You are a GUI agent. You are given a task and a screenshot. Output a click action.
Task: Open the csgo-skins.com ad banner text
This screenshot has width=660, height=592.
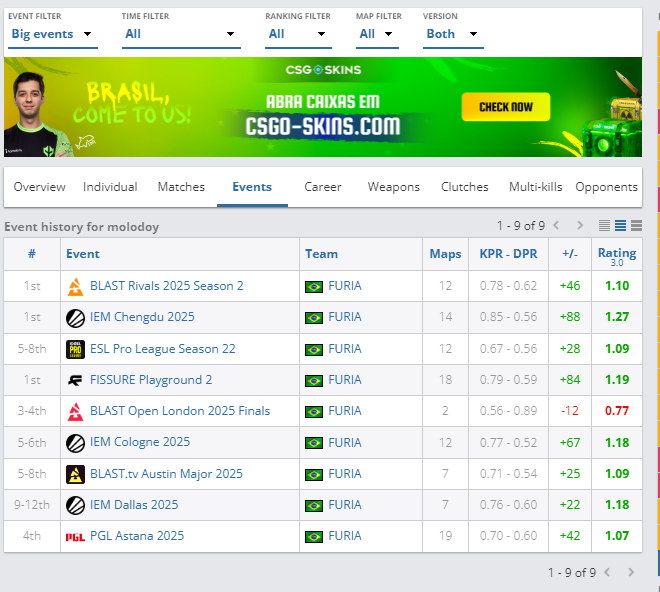pyautogui.click(x=323, y=126)
